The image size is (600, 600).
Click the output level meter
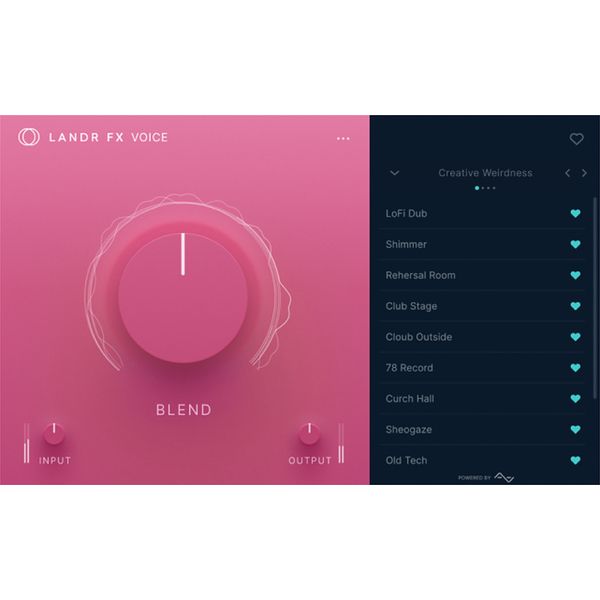click(341, 443)
